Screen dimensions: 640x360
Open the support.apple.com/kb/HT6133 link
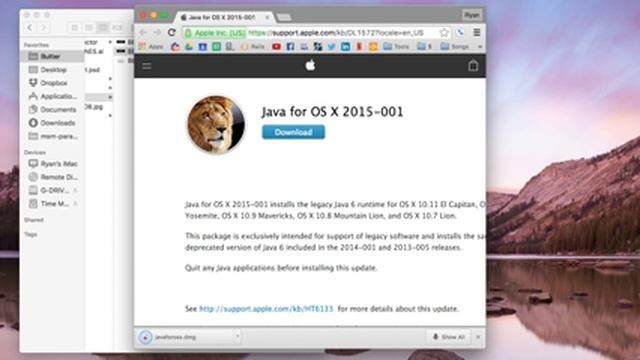[266, 309]
